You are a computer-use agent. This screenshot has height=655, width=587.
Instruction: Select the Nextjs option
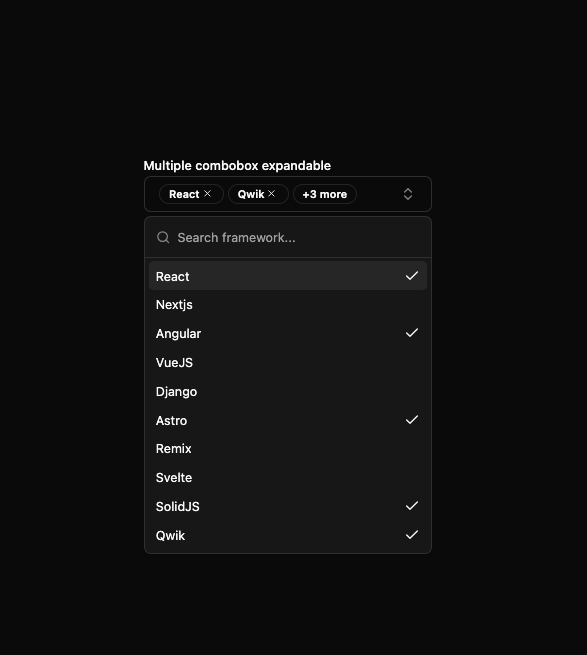[287, 305]
